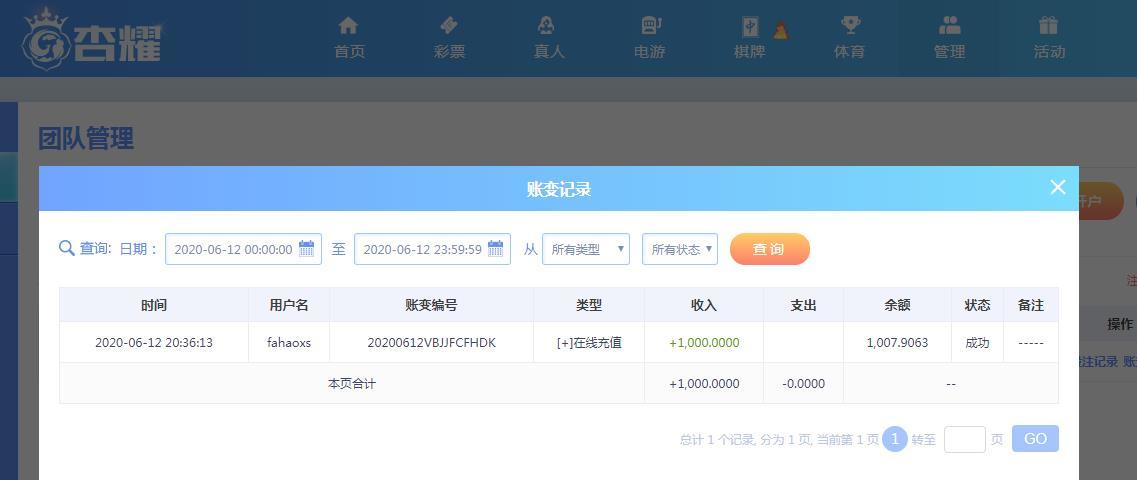Image resolution: width=1137 pixels, height=480 pixels.
Task: Select page 1 in pagination
Action: point(895,439)
